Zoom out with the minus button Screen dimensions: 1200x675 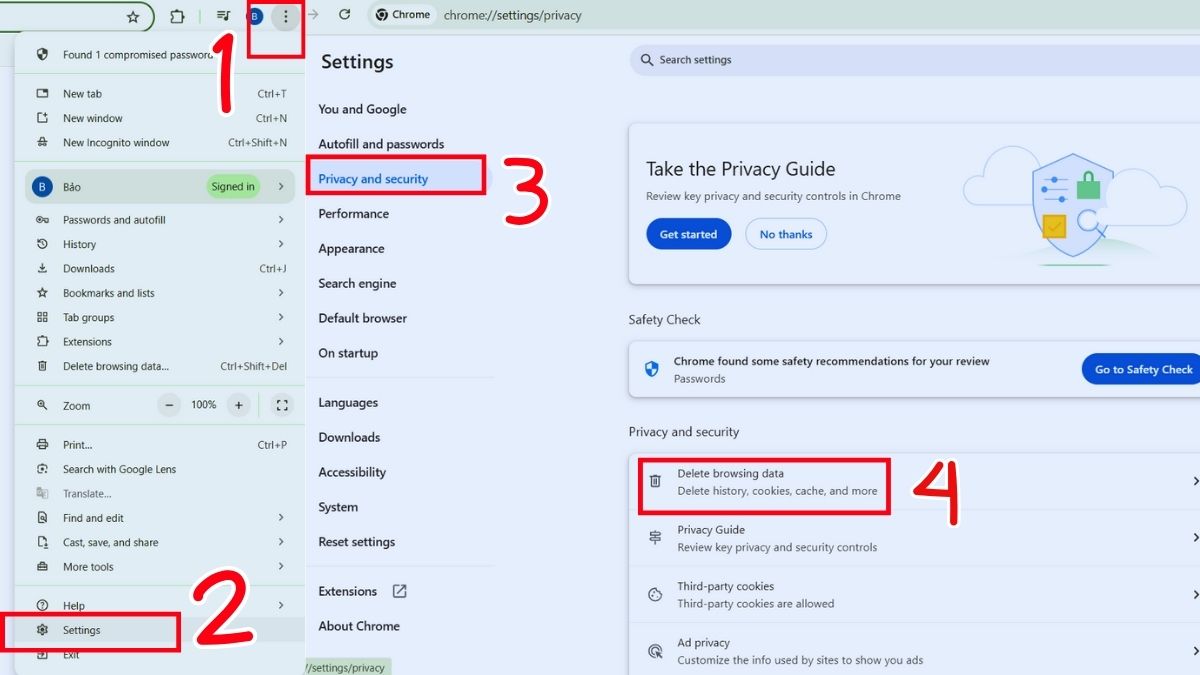point(170,405)
